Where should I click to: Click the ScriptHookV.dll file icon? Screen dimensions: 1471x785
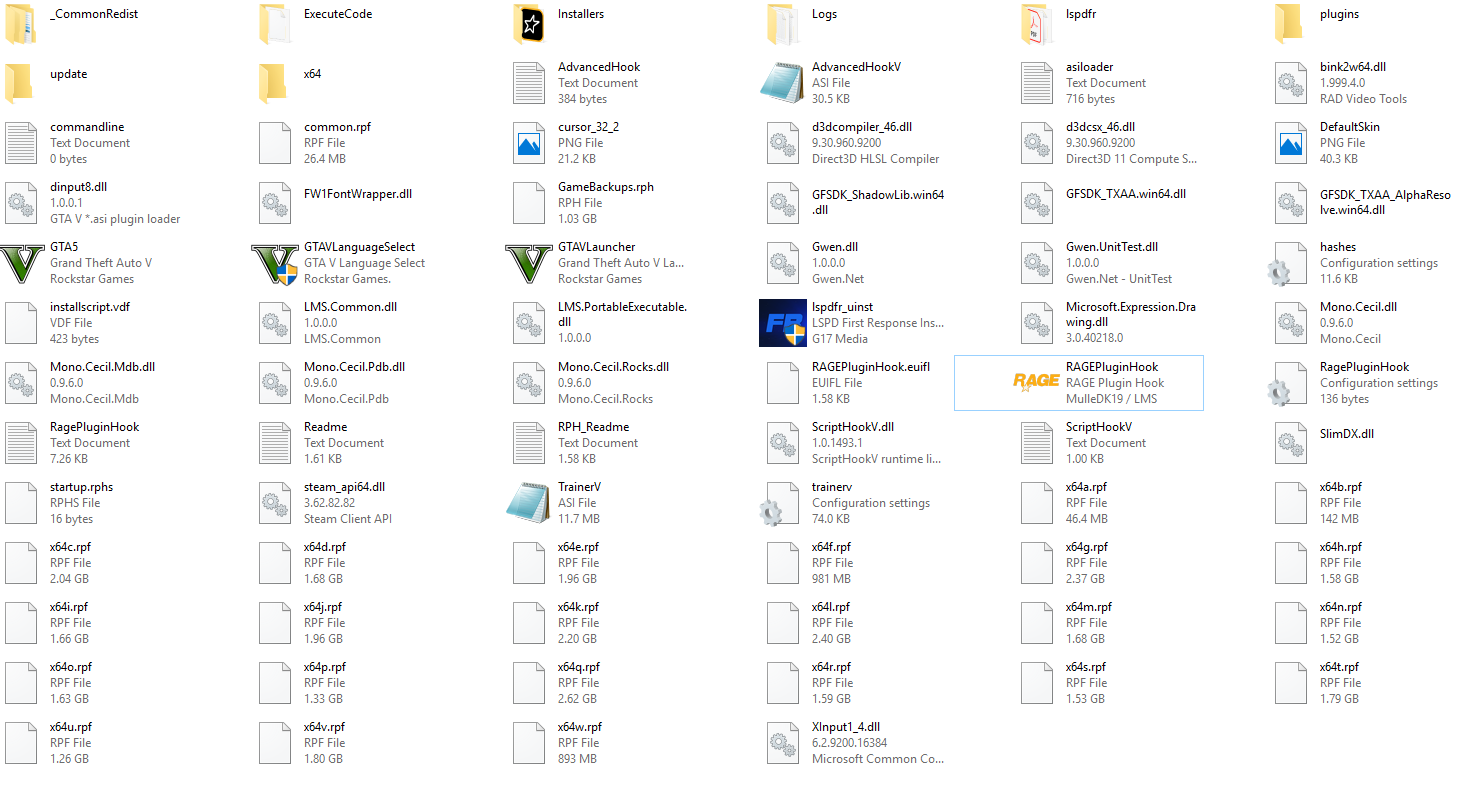tap(782, 443)
